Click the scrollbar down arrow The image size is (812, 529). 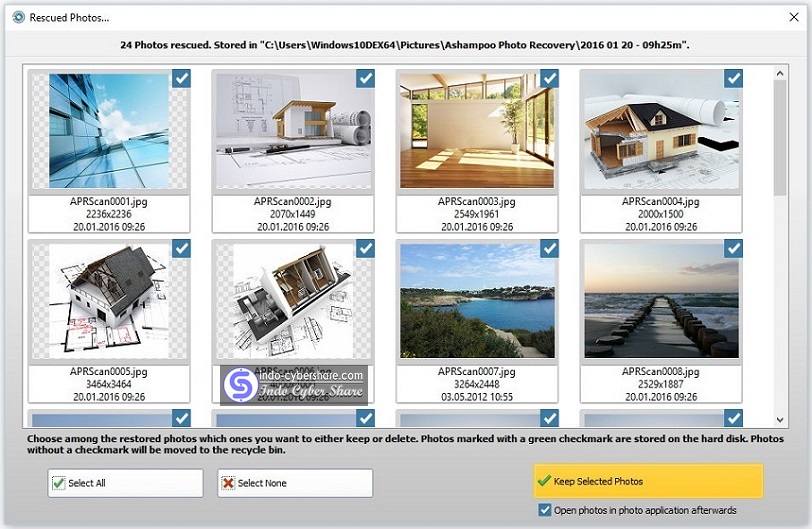pos(780,420)
